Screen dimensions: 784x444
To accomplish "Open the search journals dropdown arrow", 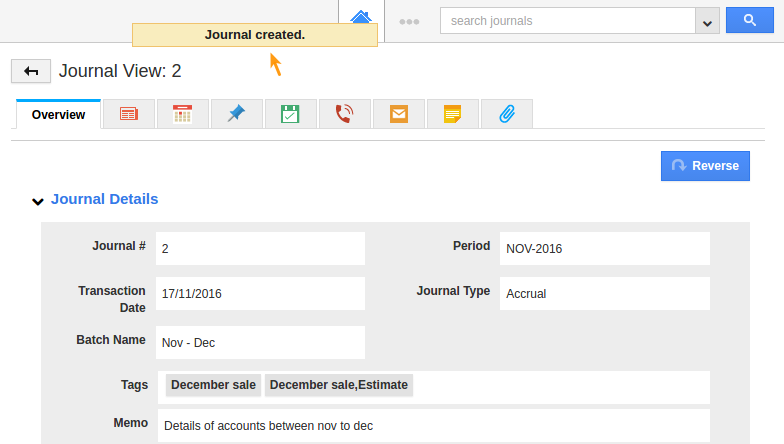I will tap(708, 21).
